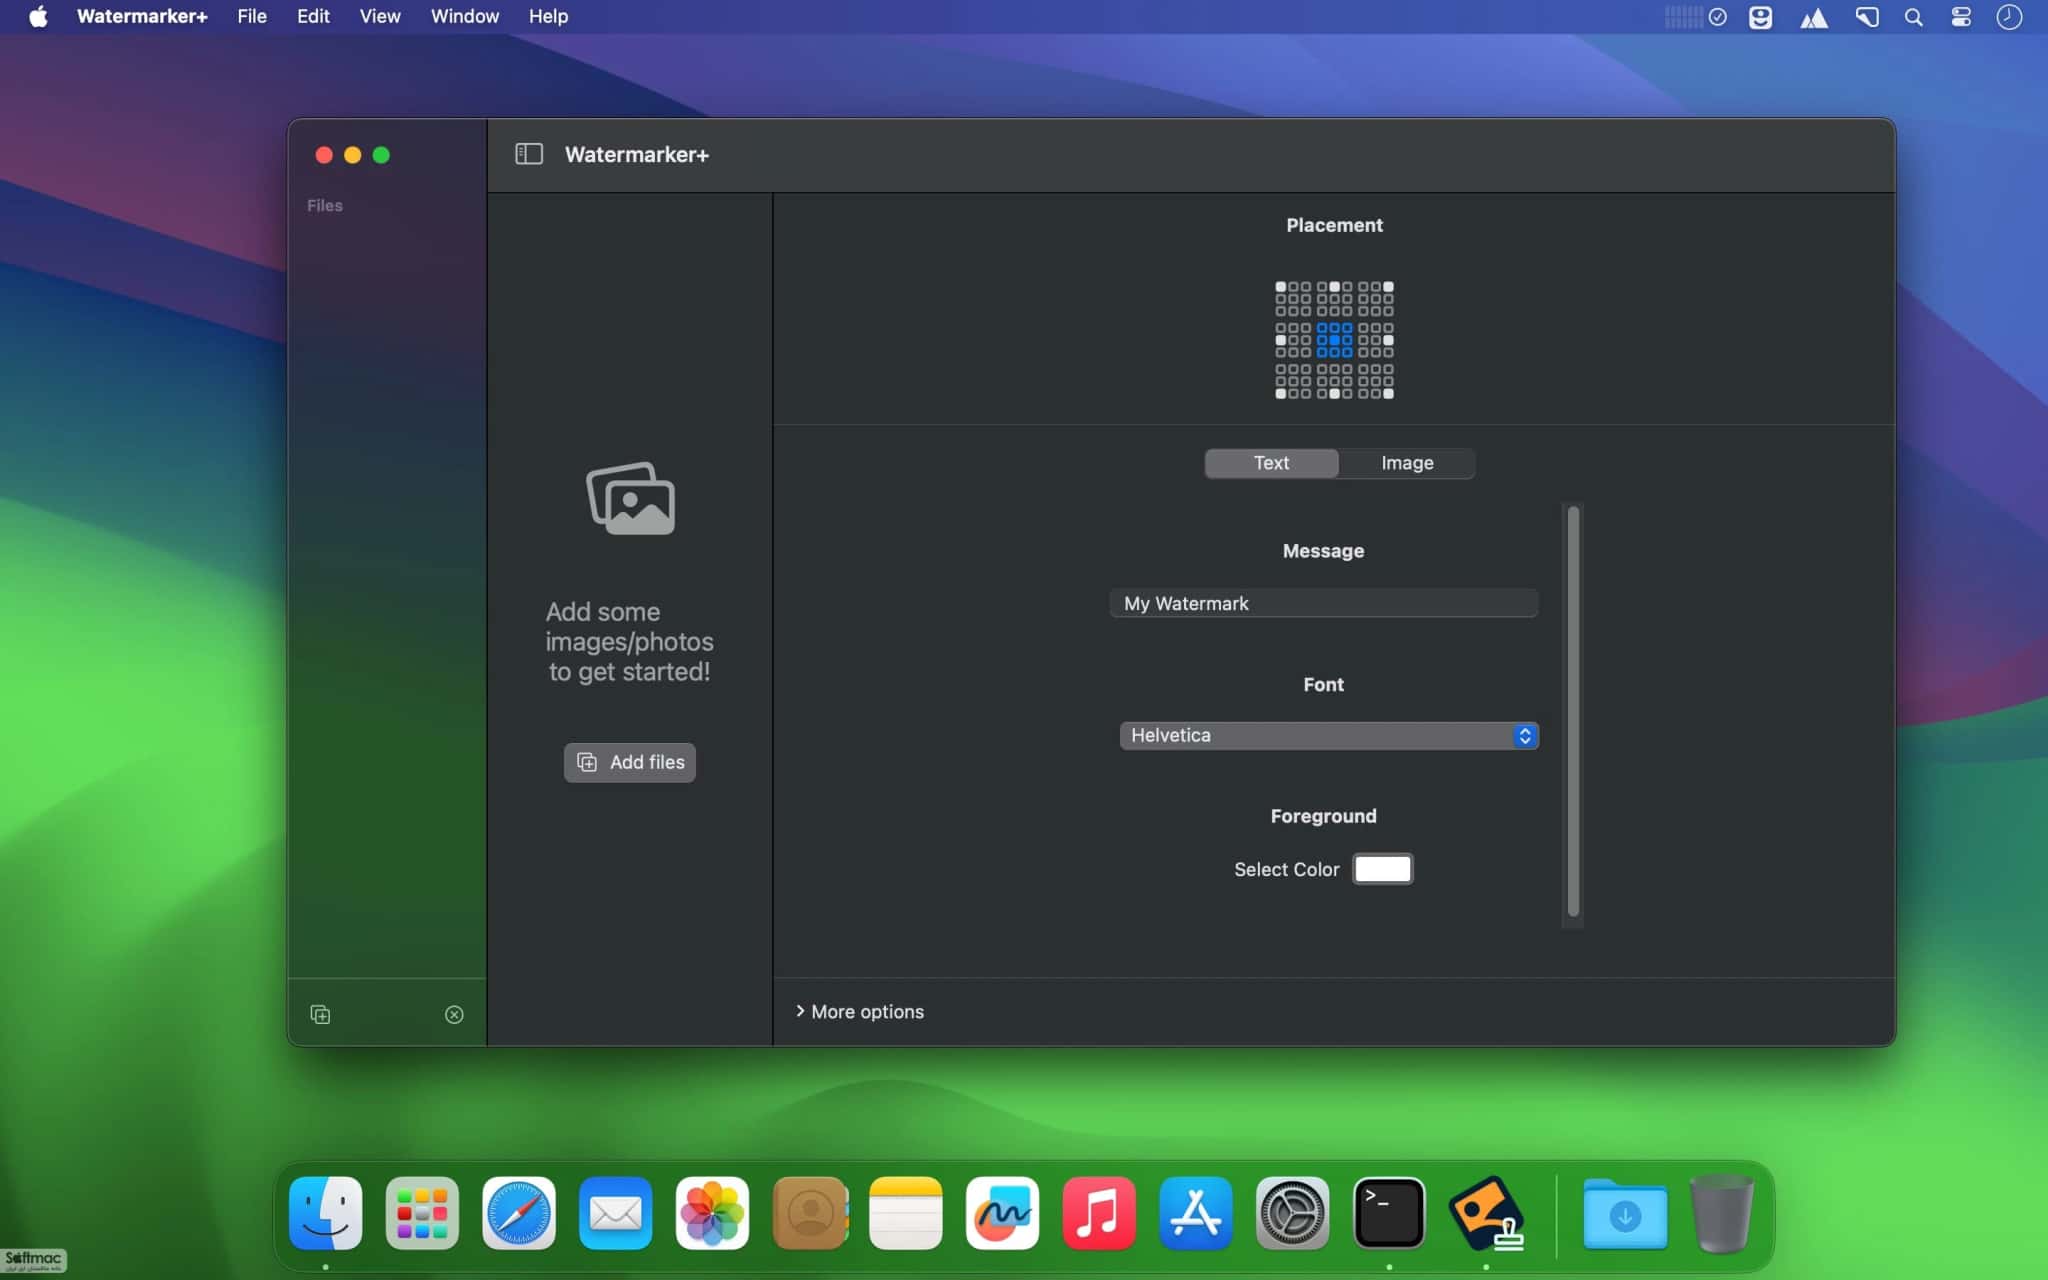Launch Terminal from the dock

click(1389, 1213)
